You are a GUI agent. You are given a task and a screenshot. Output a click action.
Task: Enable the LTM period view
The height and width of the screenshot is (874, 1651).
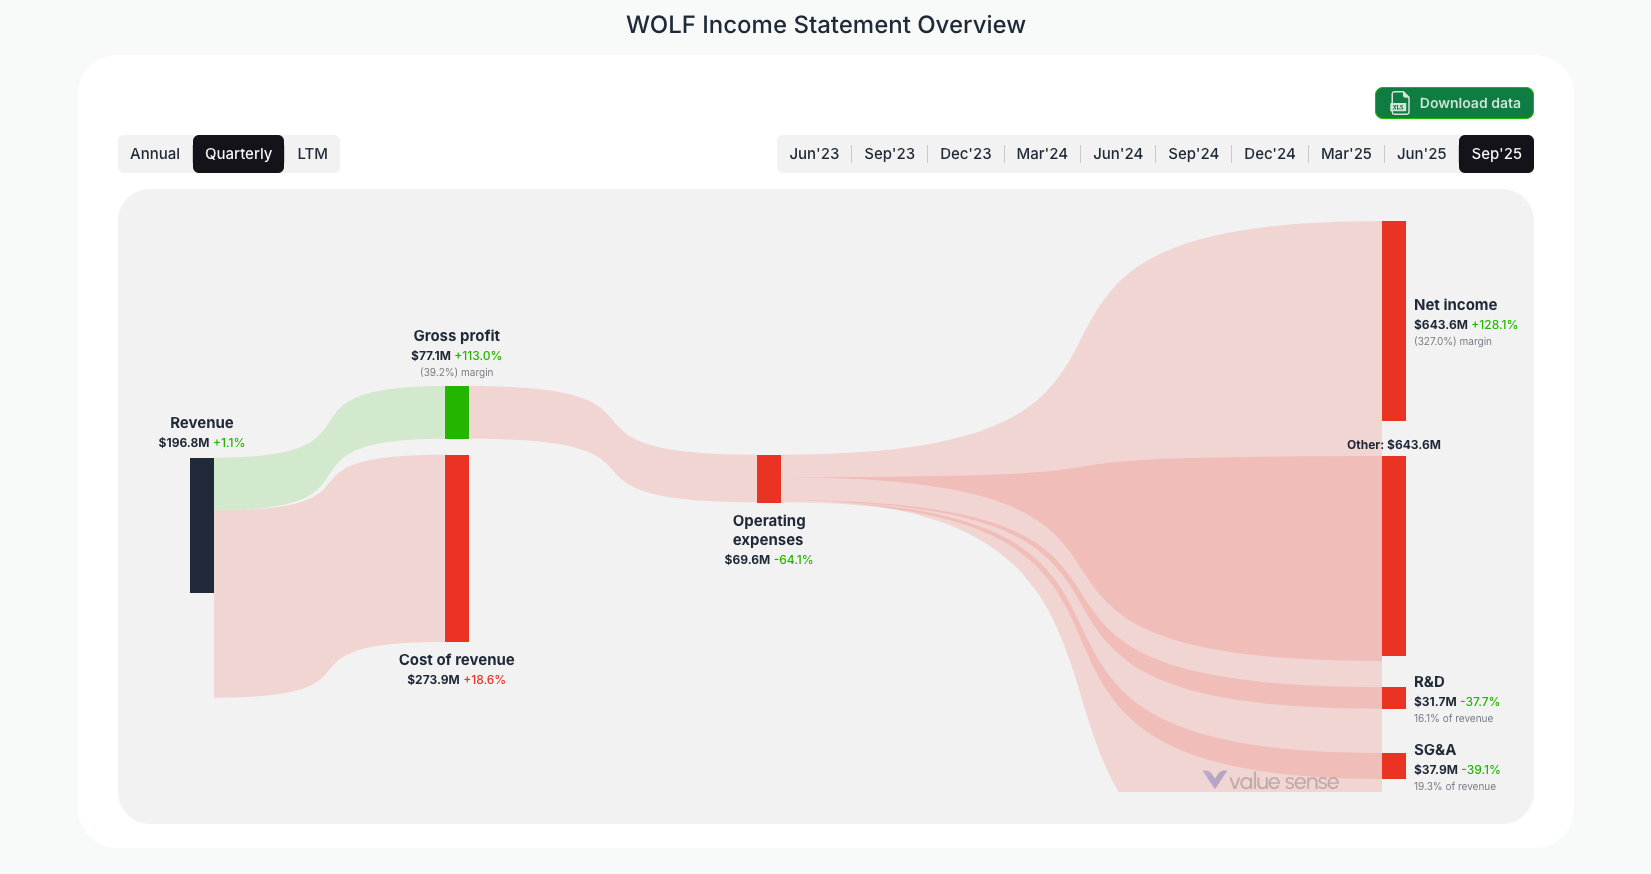312,153
